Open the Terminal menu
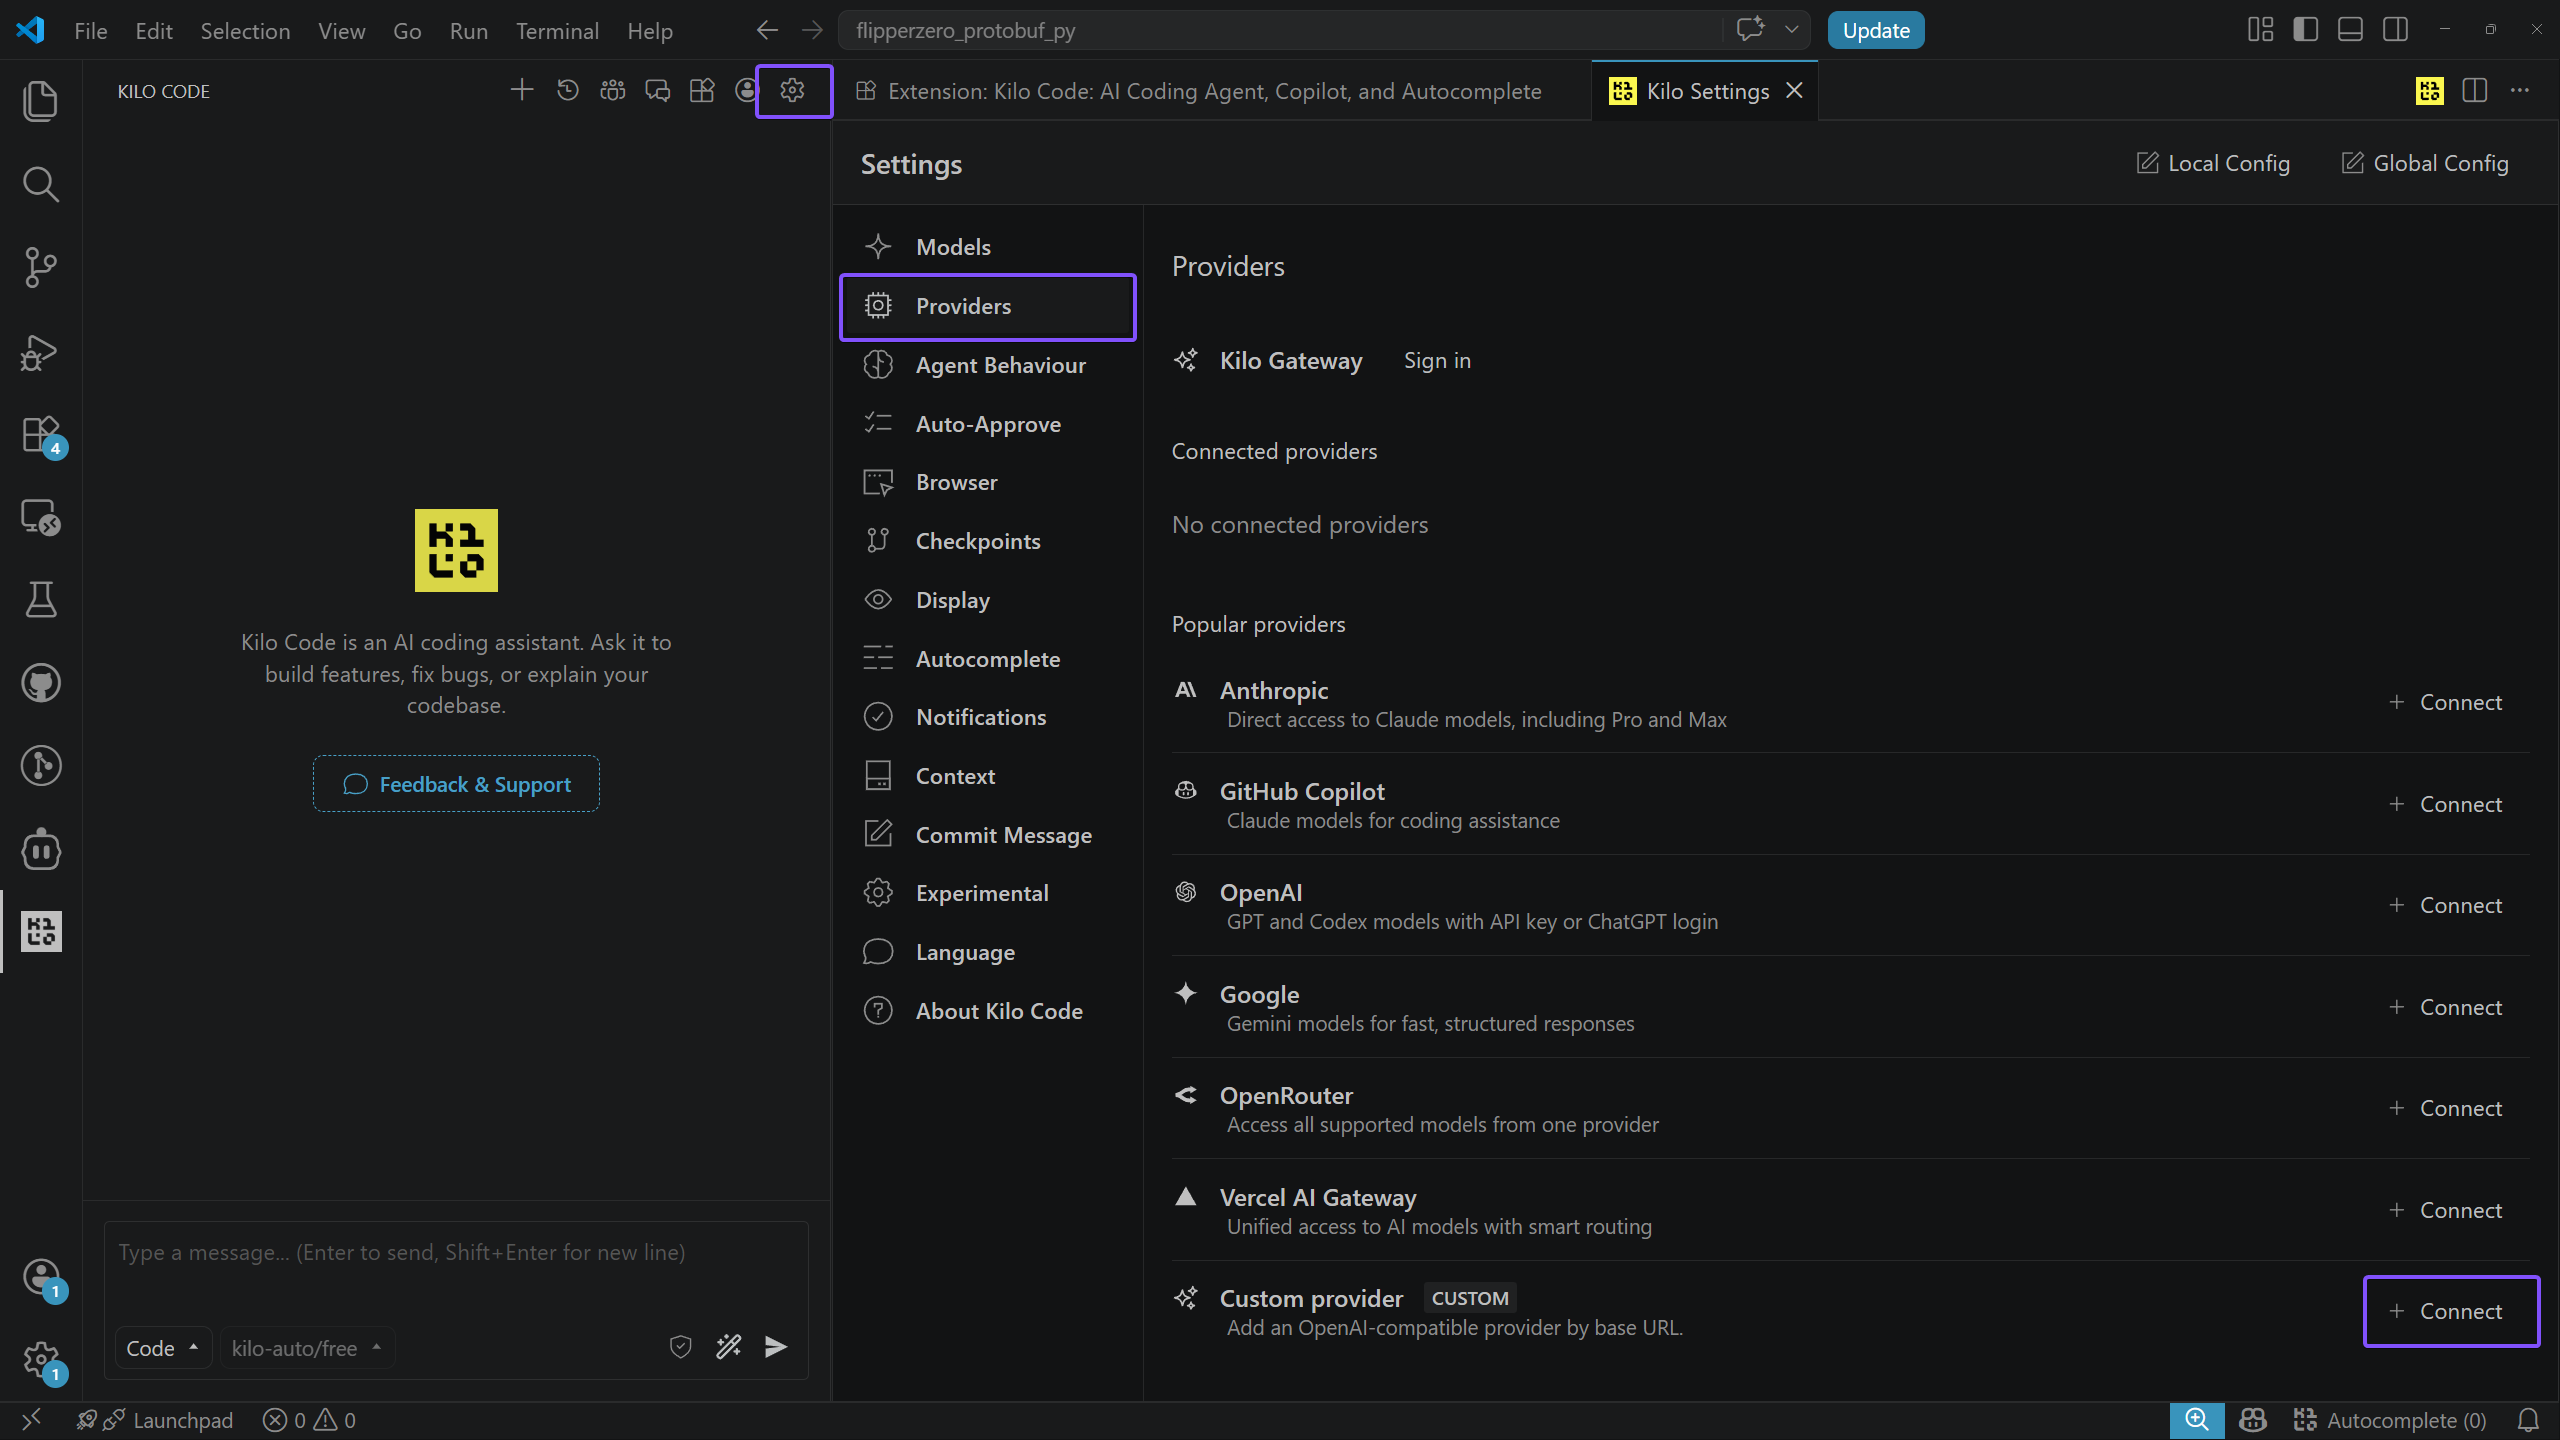Screen dimensions: 2560x1440 557,31
